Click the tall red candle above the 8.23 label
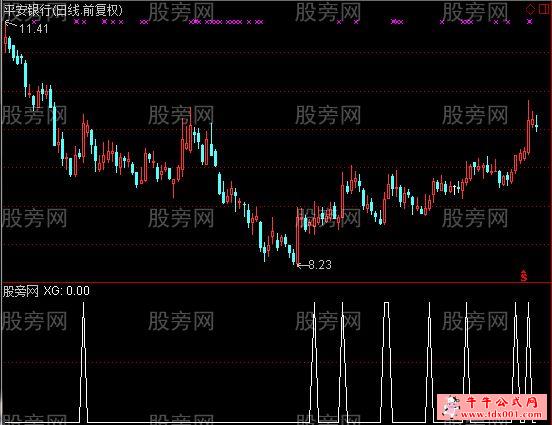This screenshot has width=552, height=425. coord(298,235)
